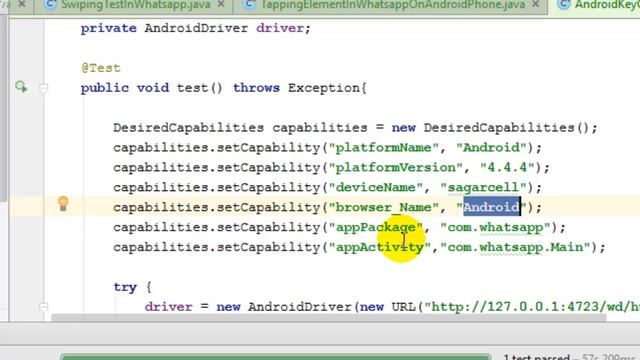Click the Java class icon on SwipingTest tab
This screenshot has height=360, width=640.
(50, 4)
